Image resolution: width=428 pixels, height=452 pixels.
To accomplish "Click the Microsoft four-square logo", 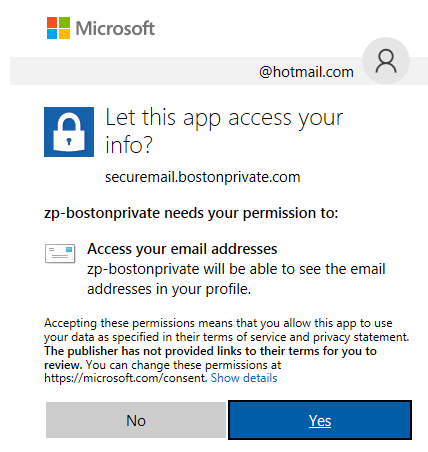I will tap(58, 28).
